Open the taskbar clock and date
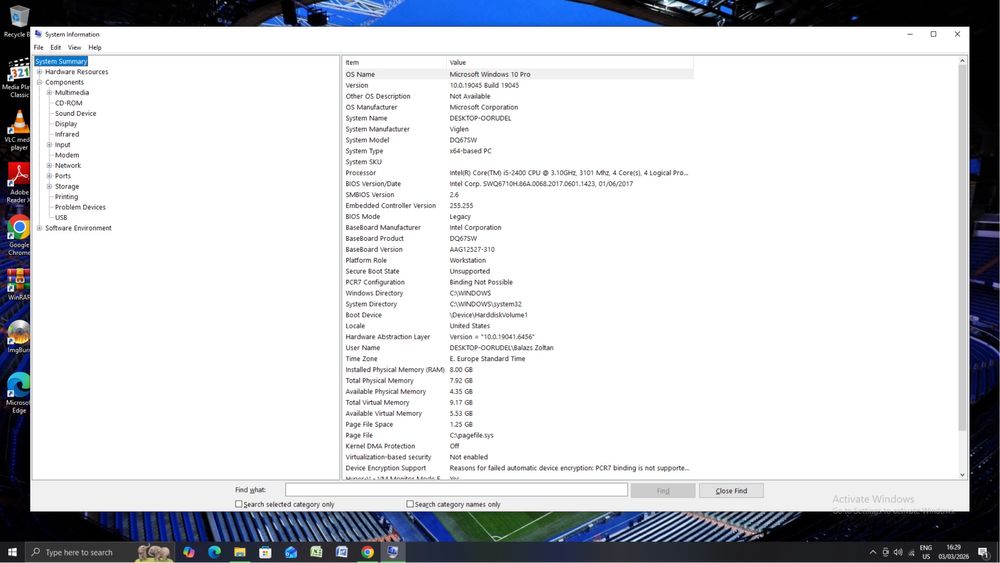Image resolution: width=1000 pixels, height=563 pixels. 953,552
